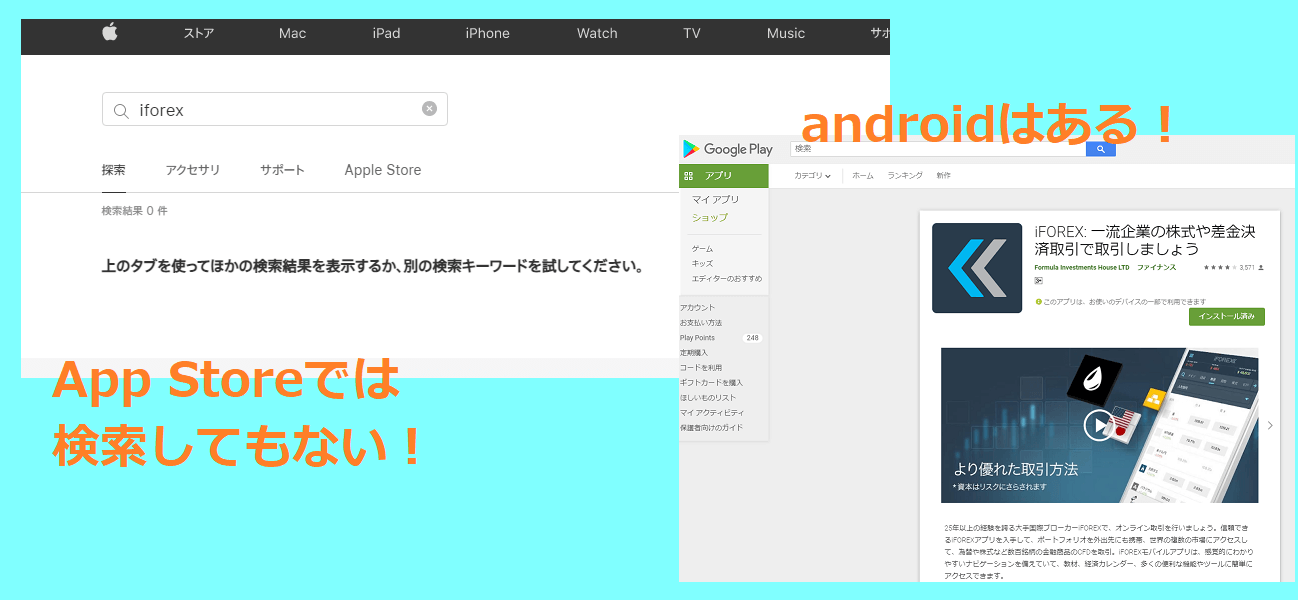Image resolution: width=1298 pixels, height=600 pixels.
Task: Open Play Points in the sidebar
Action: click(697, 338)
